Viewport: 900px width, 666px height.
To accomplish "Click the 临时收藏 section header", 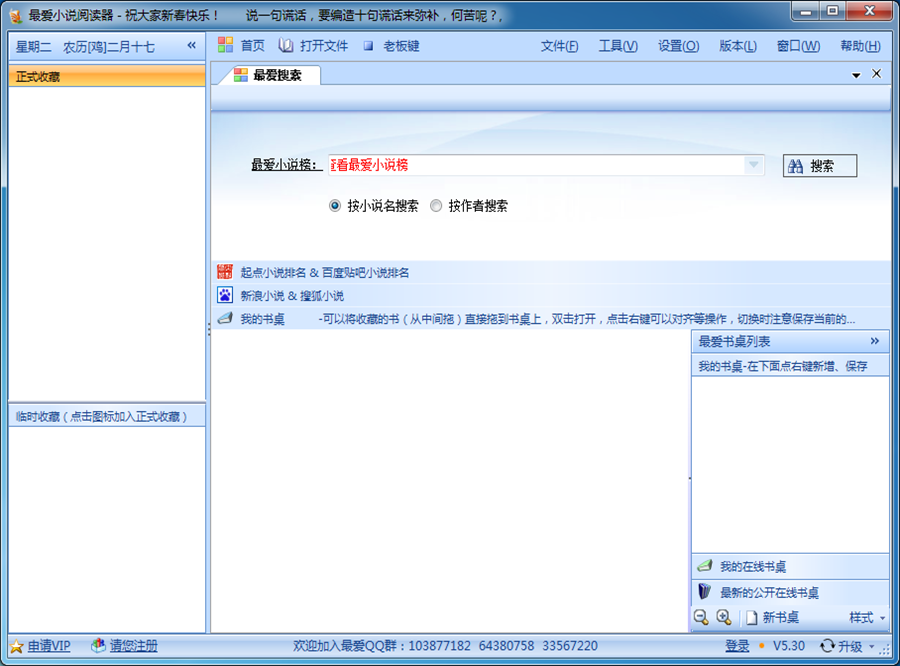I will tap(107, 416).
